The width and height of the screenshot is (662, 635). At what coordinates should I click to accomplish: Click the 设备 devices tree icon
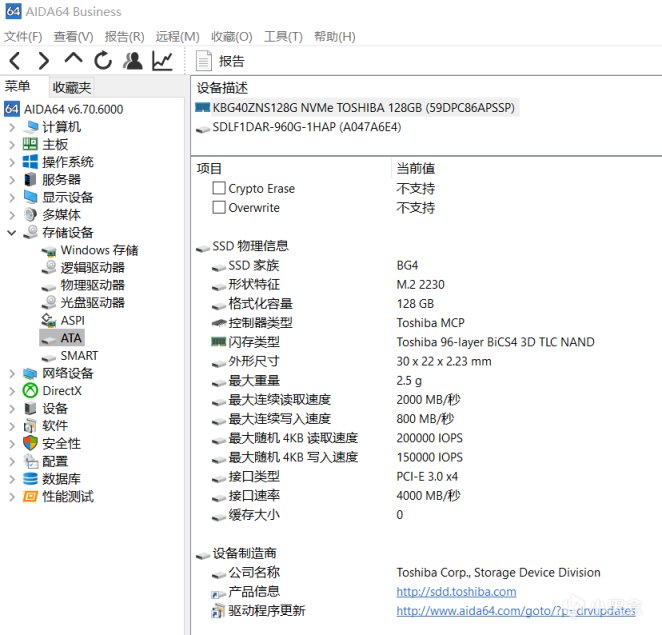coord(30,408)
